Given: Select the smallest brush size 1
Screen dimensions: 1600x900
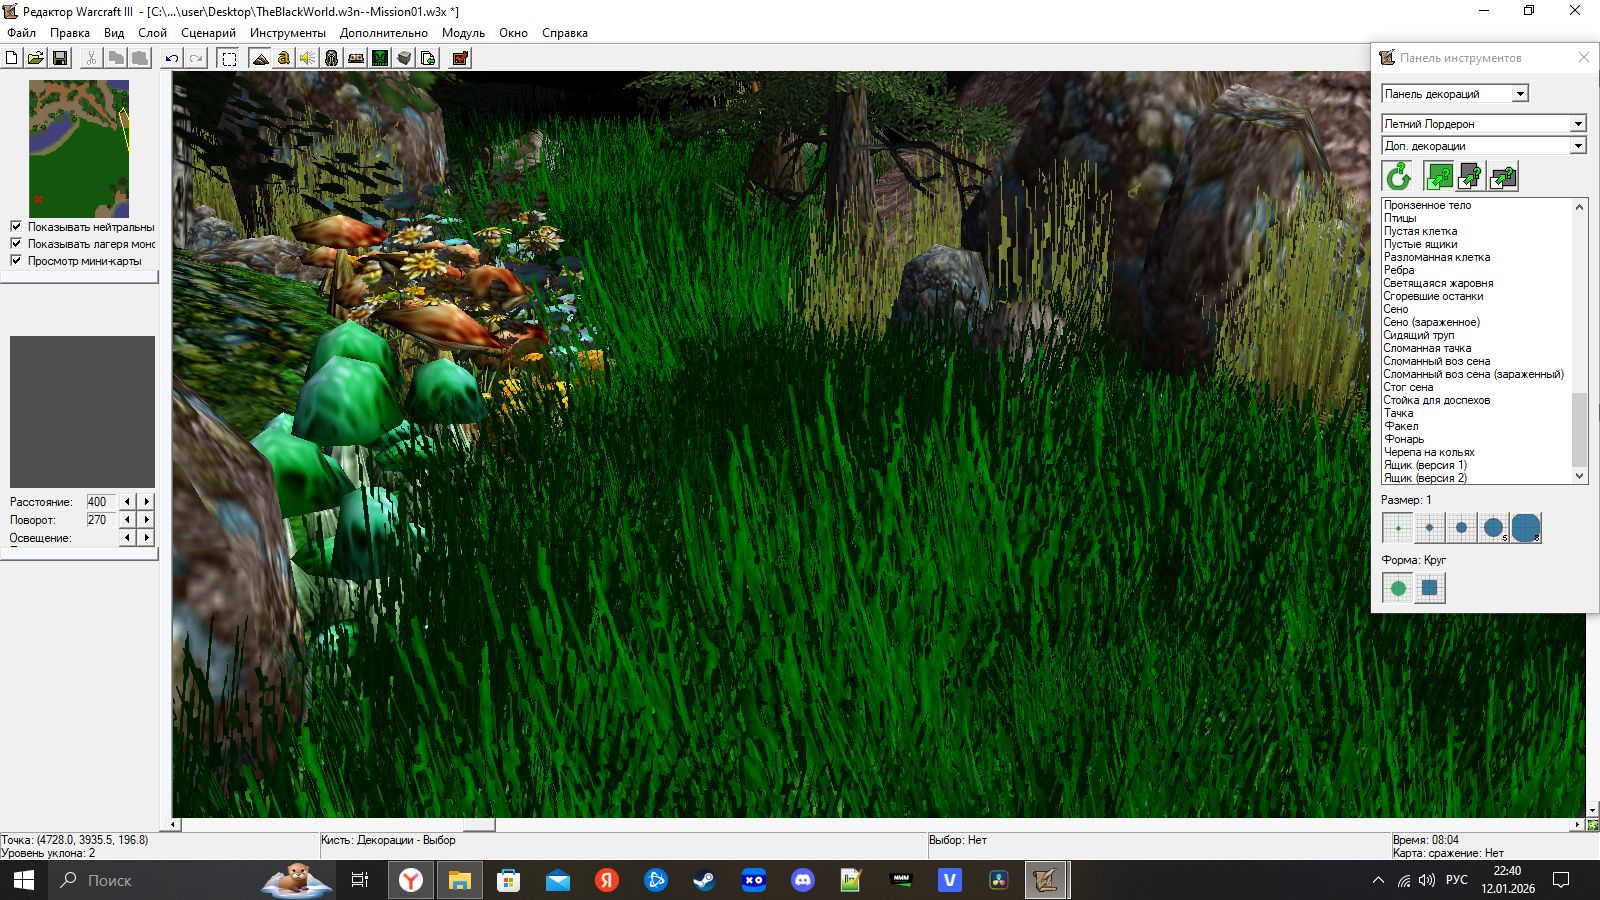Looking at the screenshot, I should 1398,528.
